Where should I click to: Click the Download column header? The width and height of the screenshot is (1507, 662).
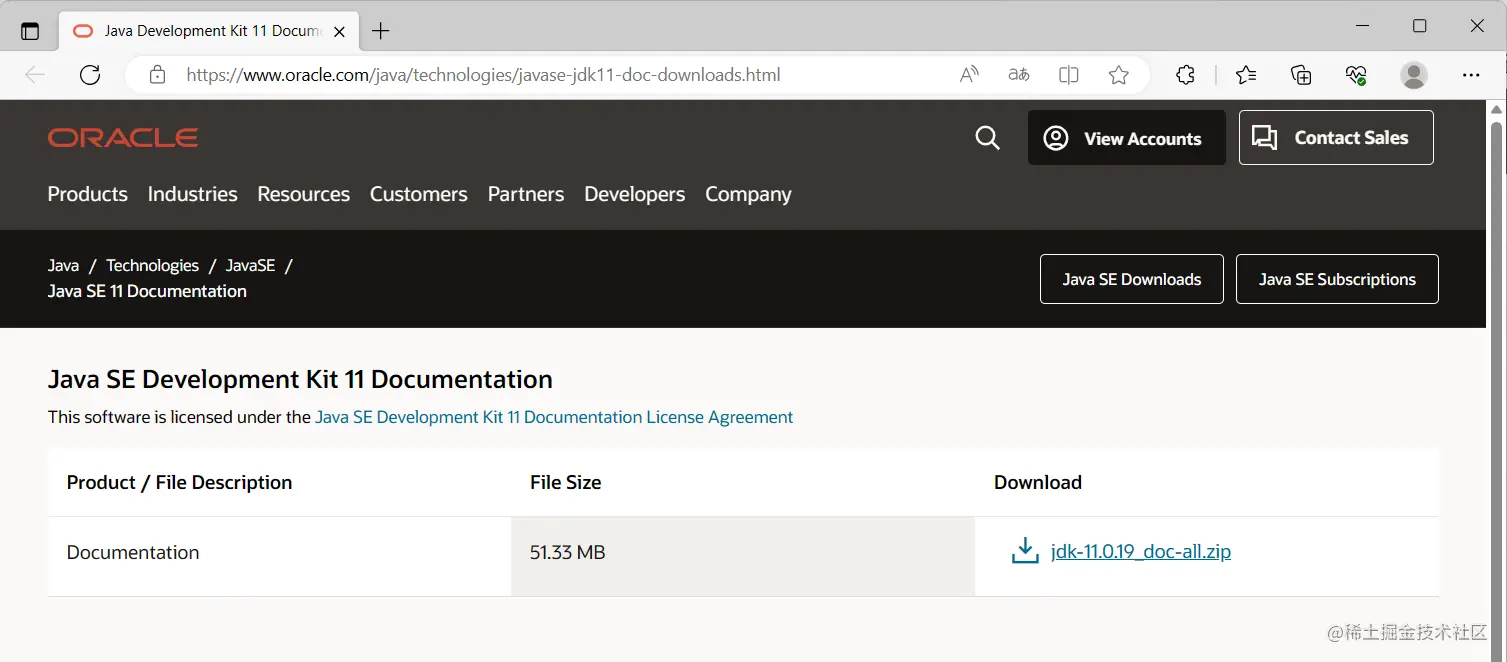click(1038, 482)
